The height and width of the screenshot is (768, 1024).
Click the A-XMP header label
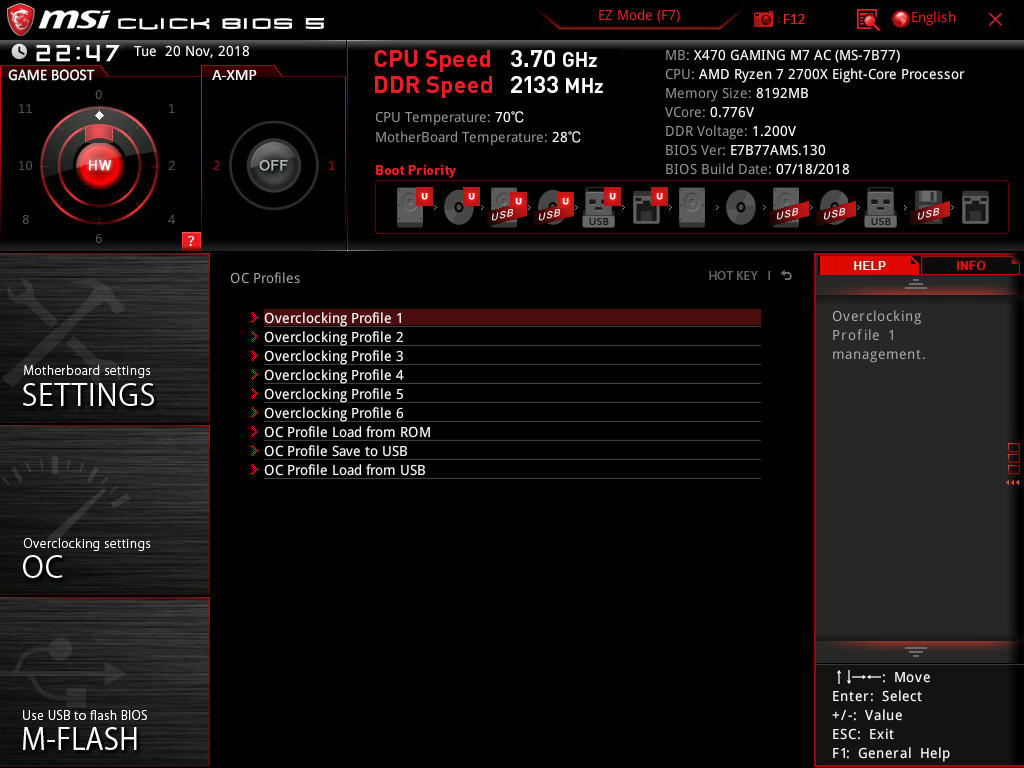point(234,75)
